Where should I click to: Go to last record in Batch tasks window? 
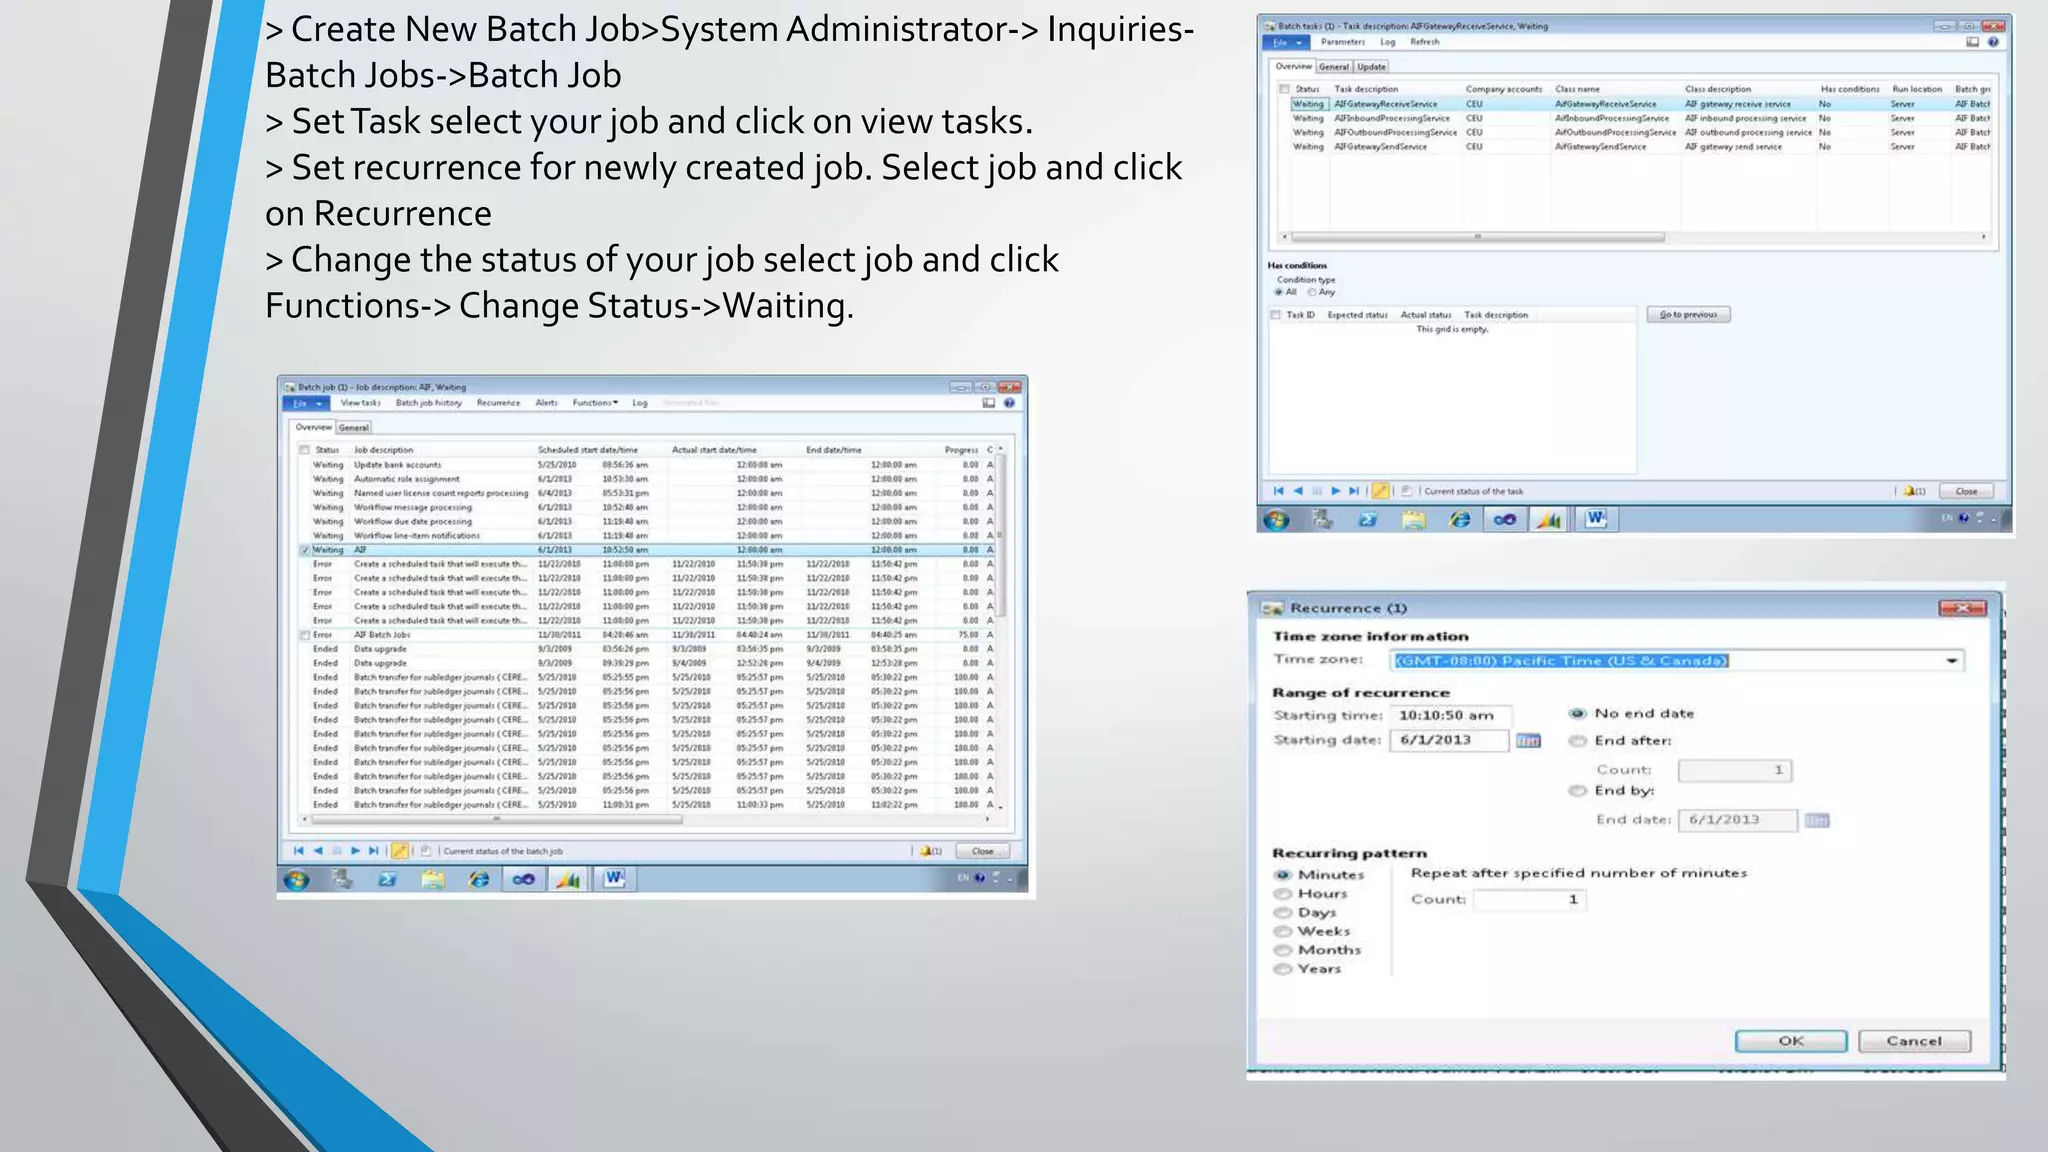[1354, 491]
